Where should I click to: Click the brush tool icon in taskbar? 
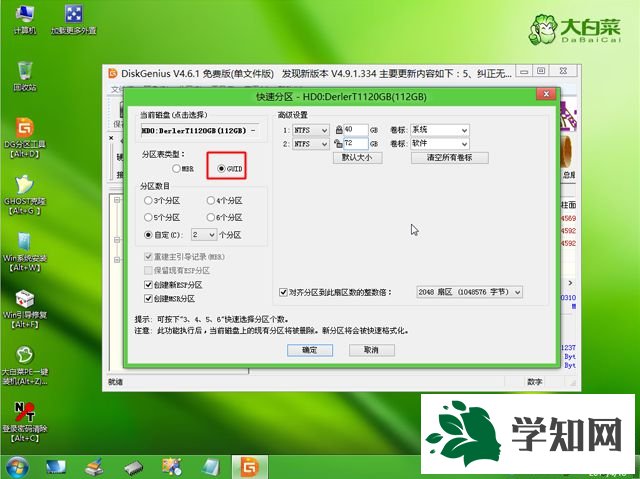pos(94,467)
